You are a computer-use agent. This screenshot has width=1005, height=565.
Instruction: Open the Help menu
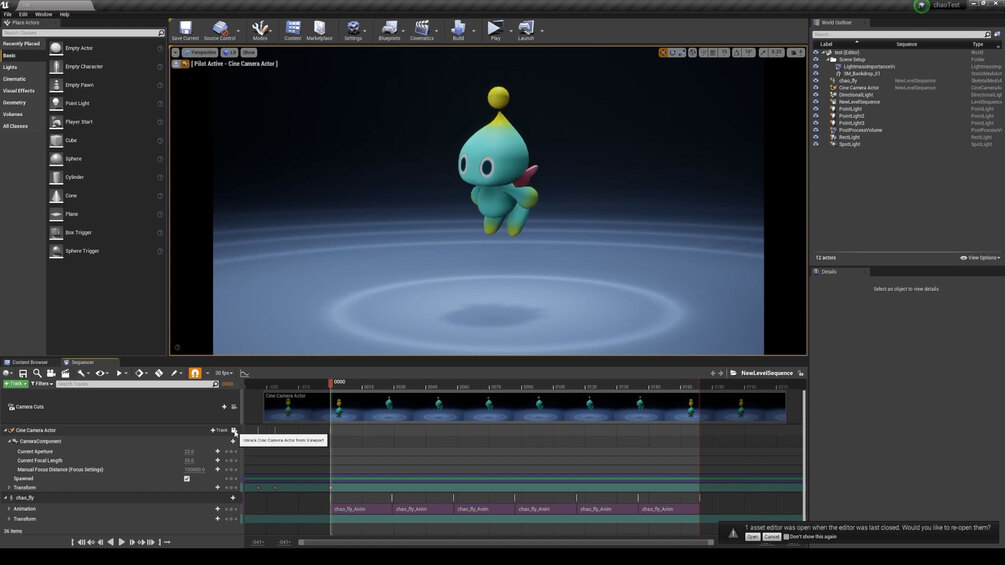tap(64, 14)
